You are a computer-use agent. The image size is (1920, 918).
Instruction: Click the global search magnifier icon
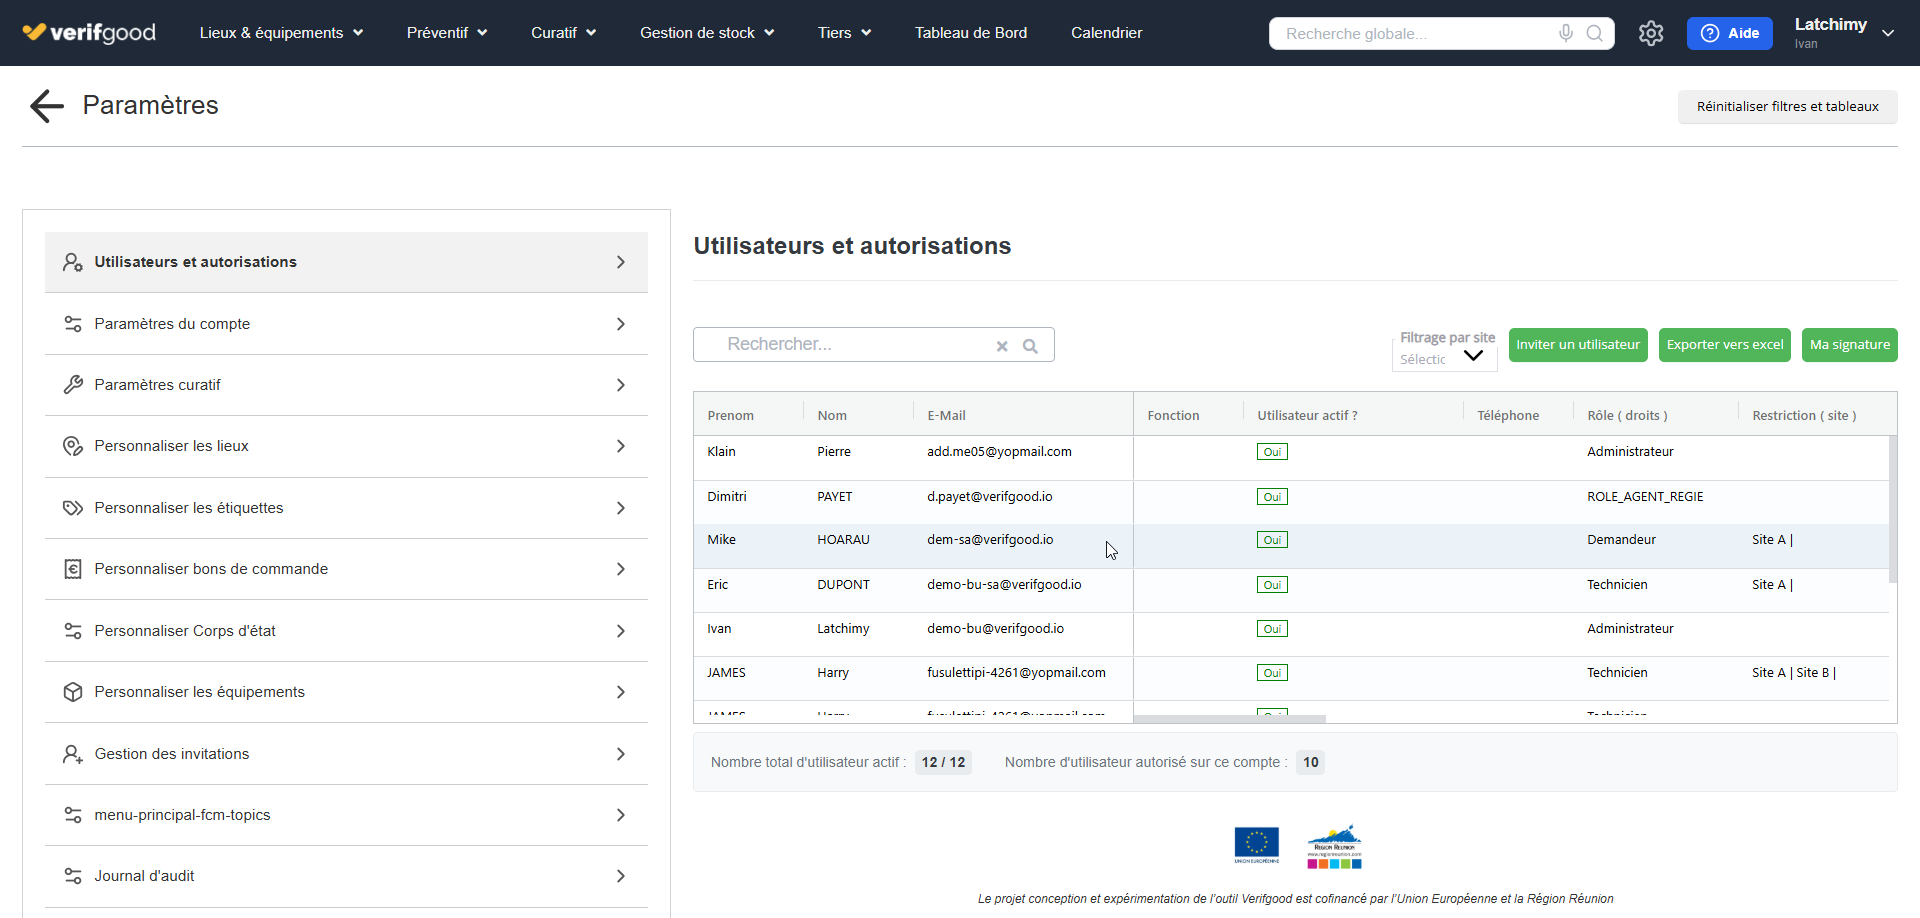point(1595,33)
